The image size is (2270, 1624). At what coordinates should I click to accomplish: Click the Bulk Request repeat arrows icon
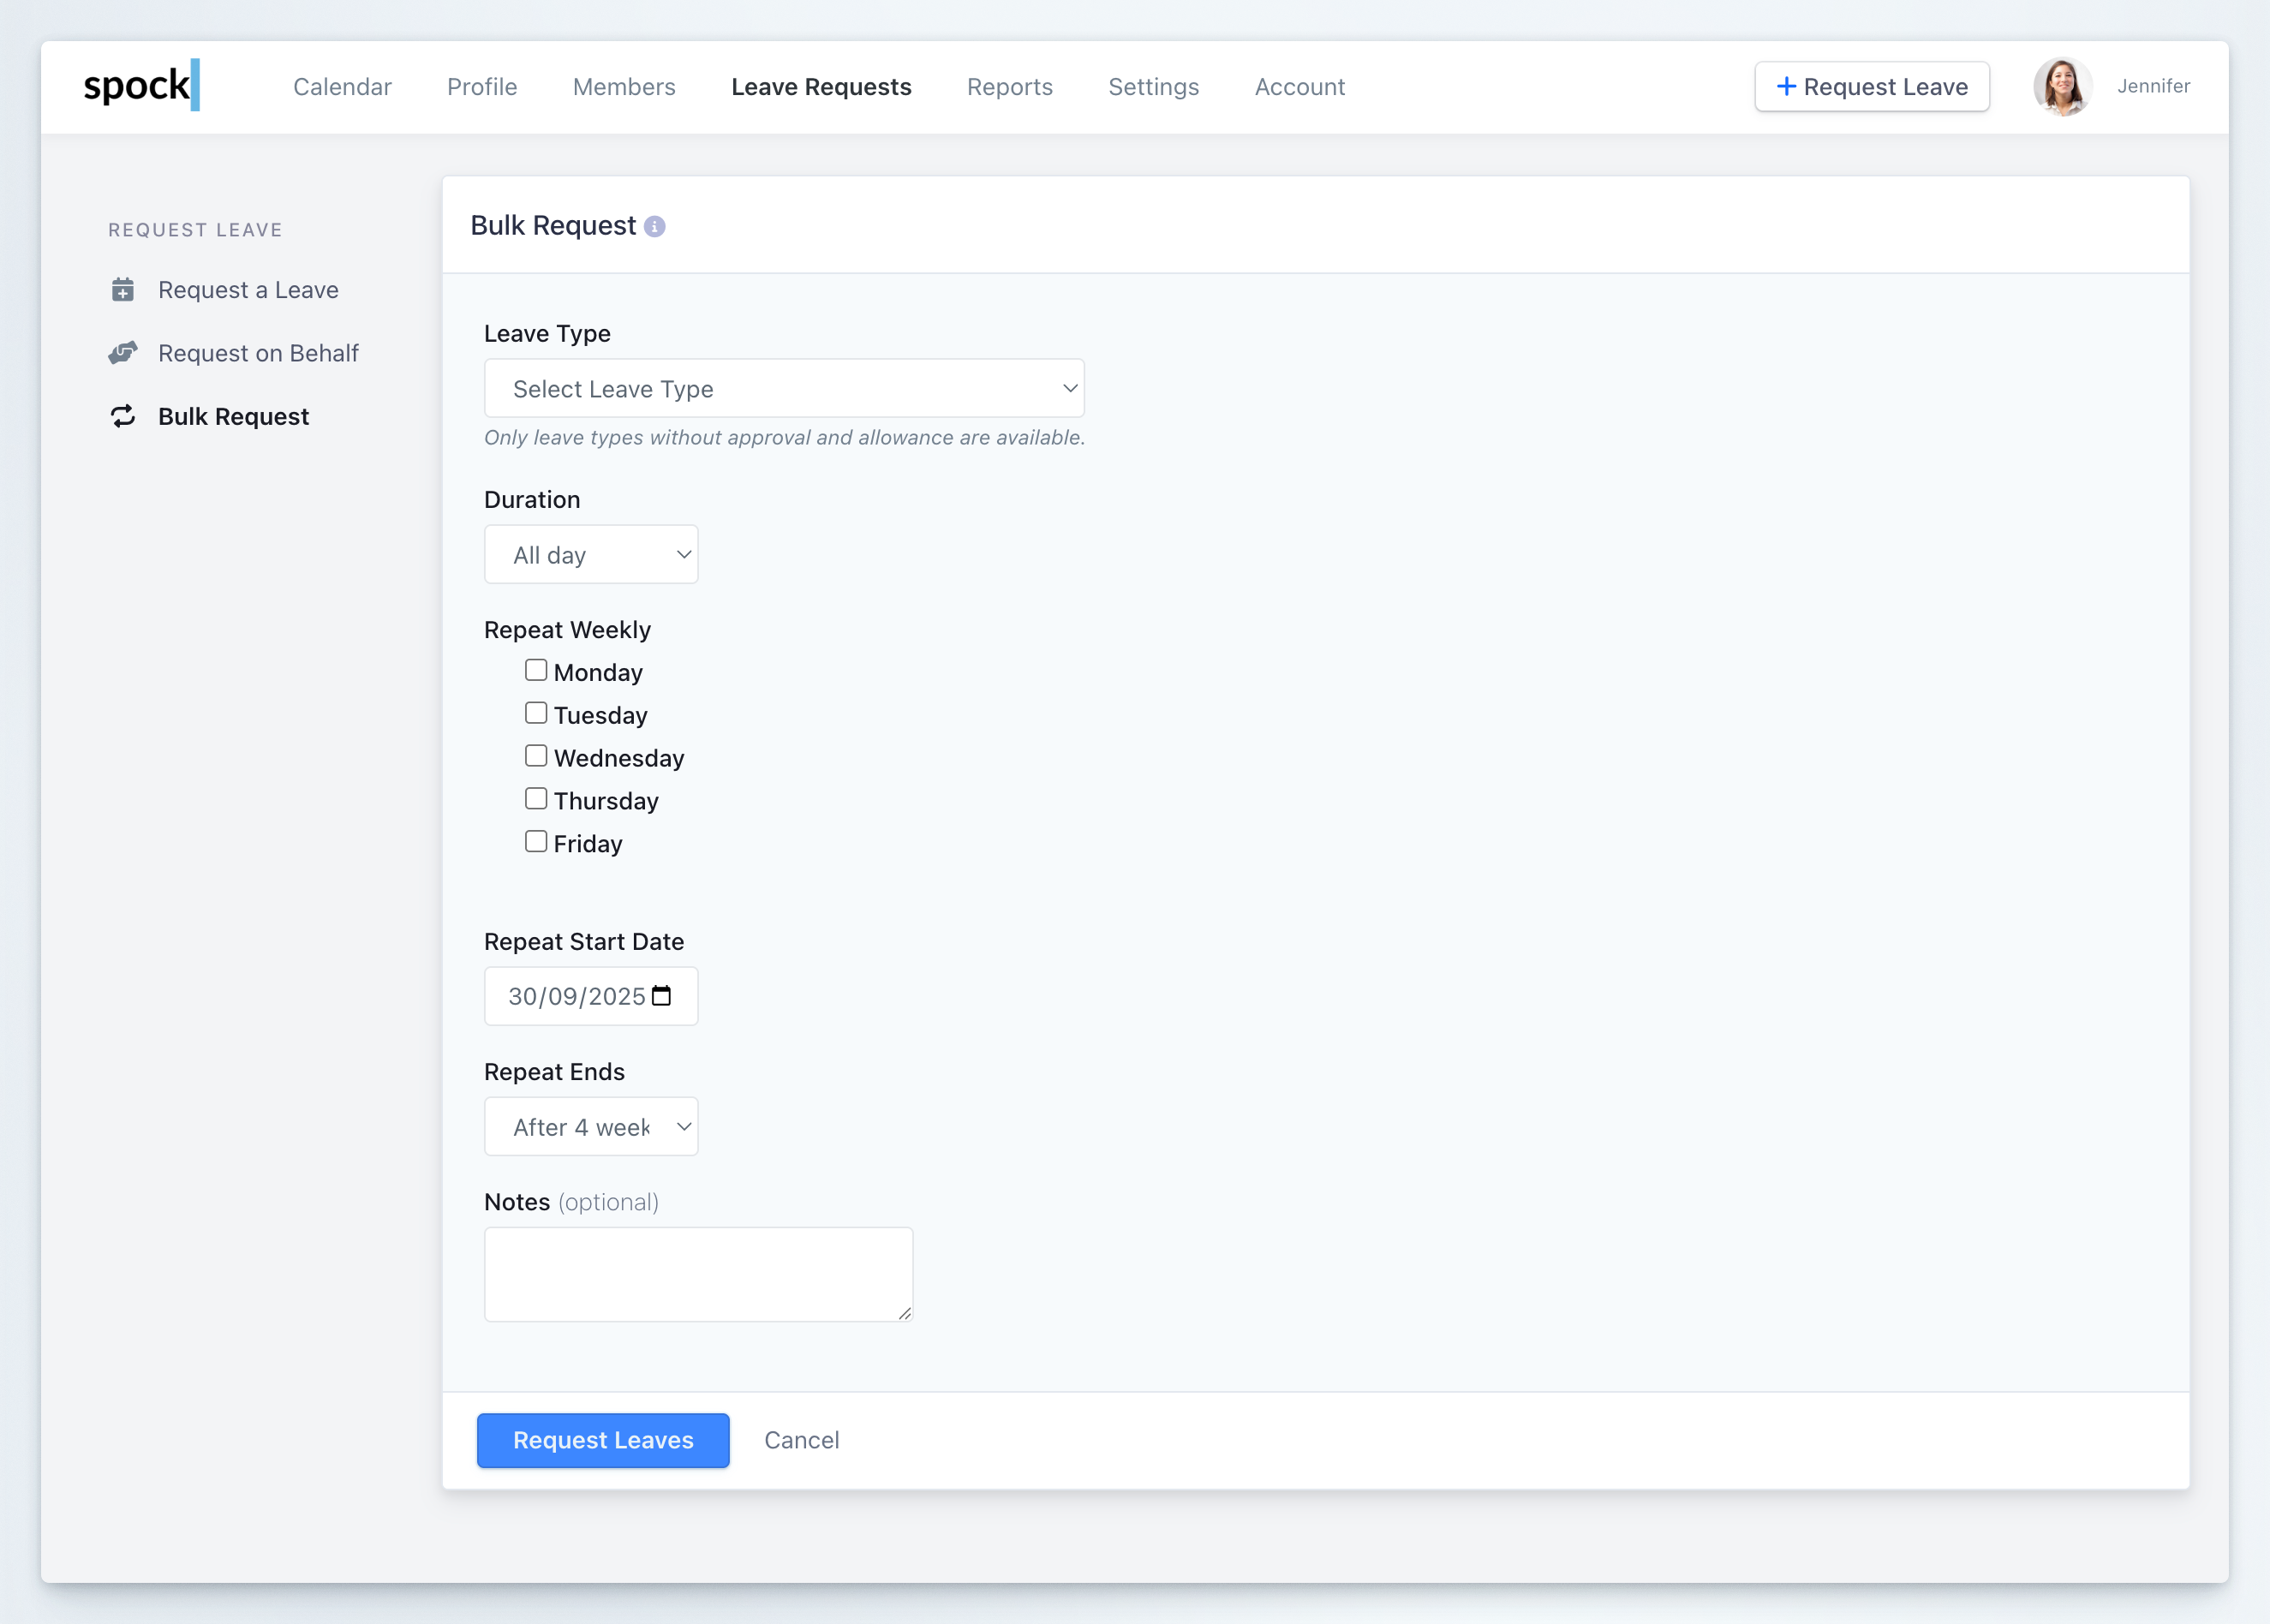123,416
